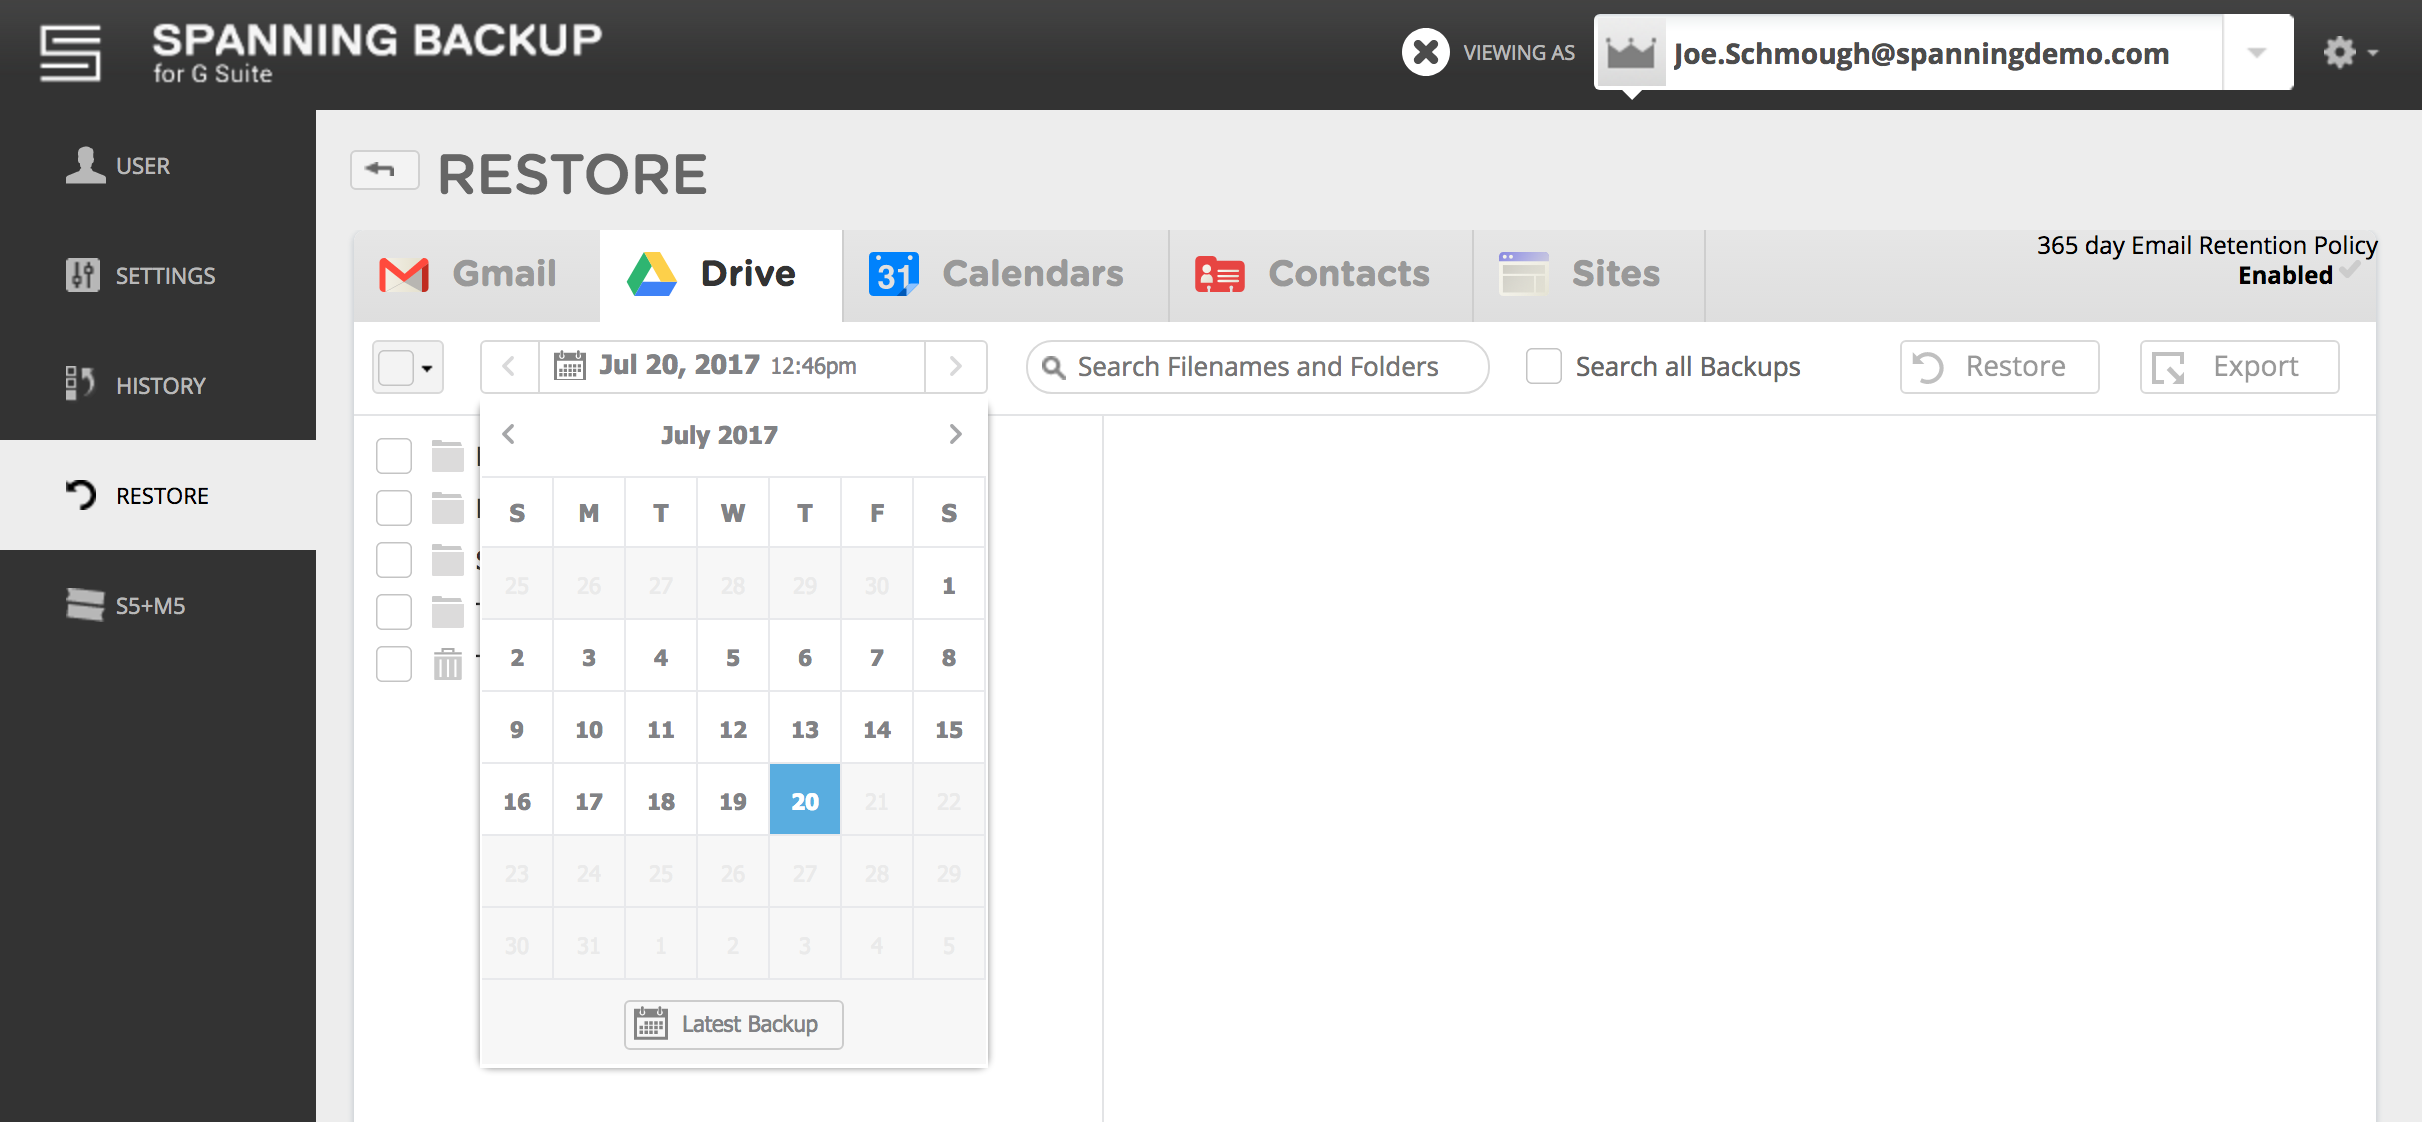Screen dimensions: 2422x1122
Task: Click the Export button
Action: click(x=2239, y=367)
